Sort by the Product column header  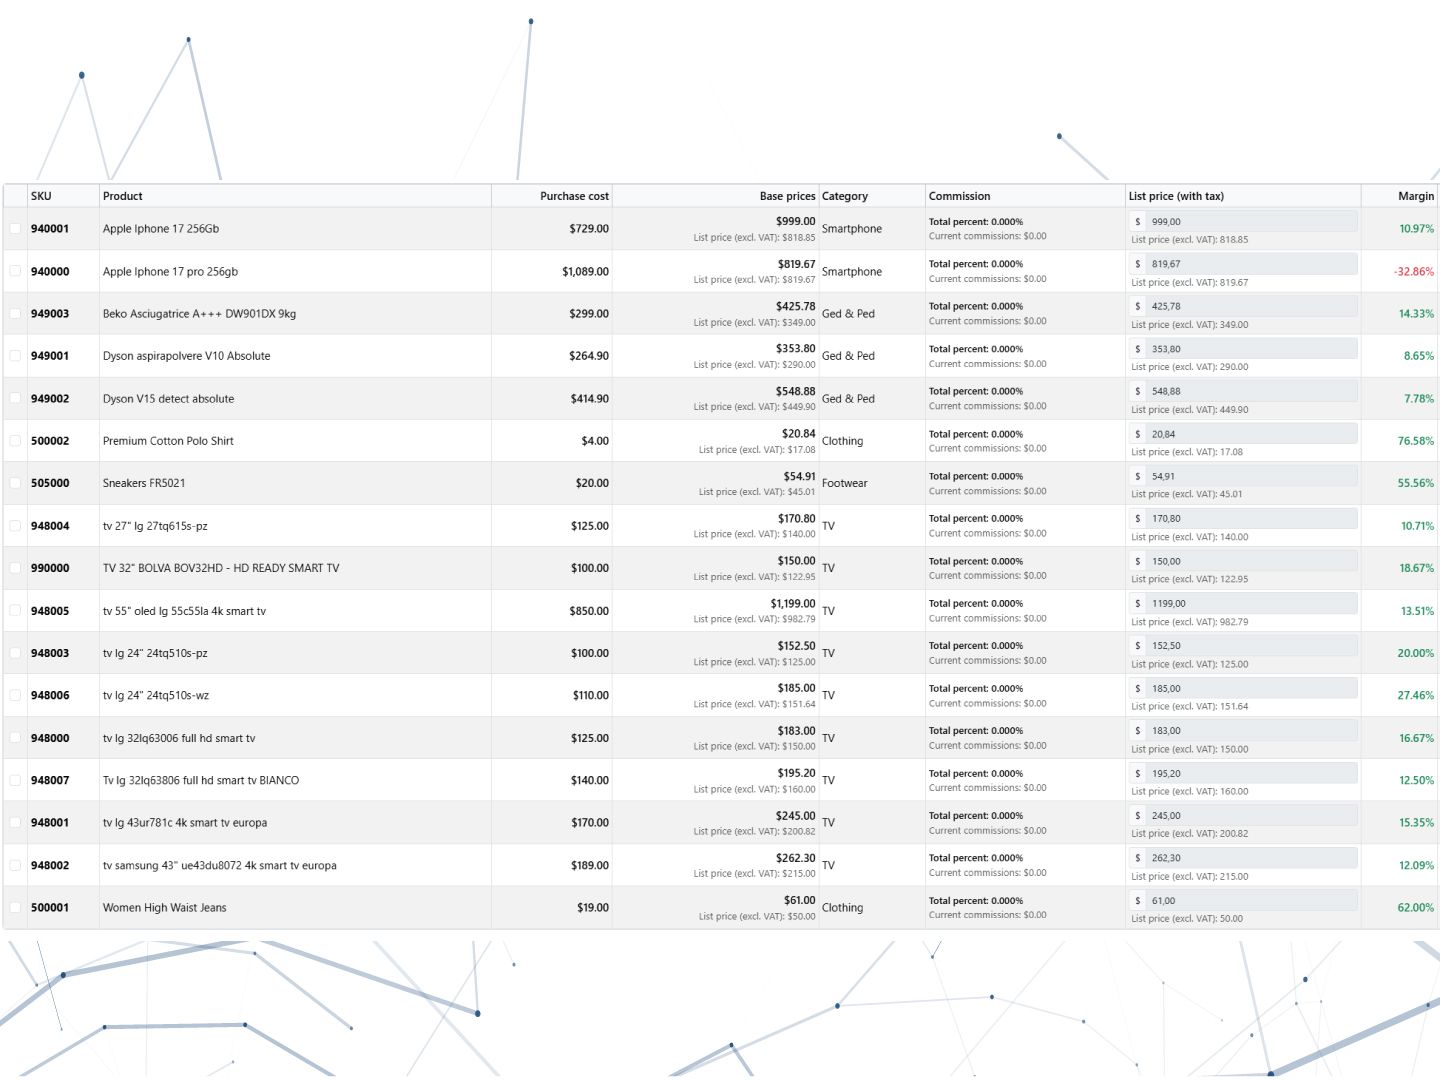click(123, 196)
